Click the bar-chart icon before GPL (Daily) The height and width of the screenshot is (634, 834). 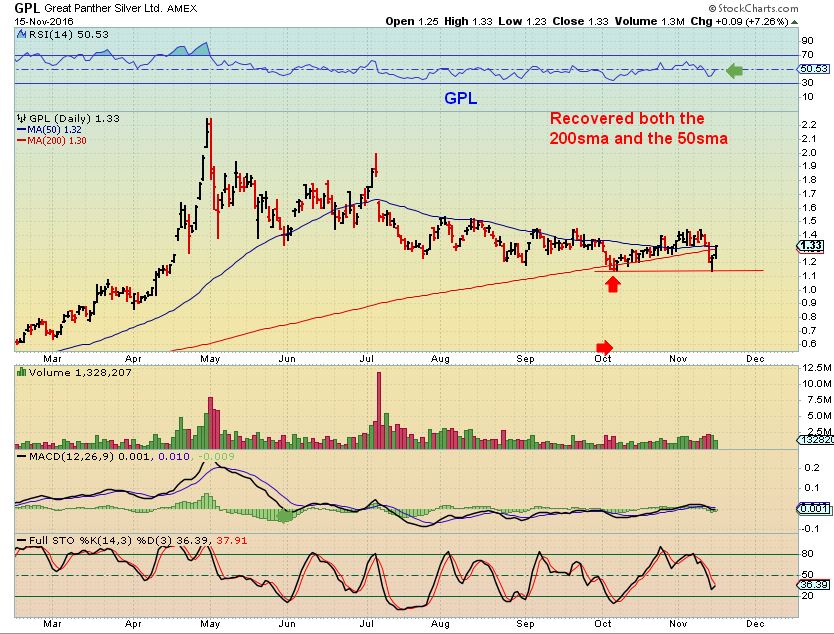click(x=21, y=118)
